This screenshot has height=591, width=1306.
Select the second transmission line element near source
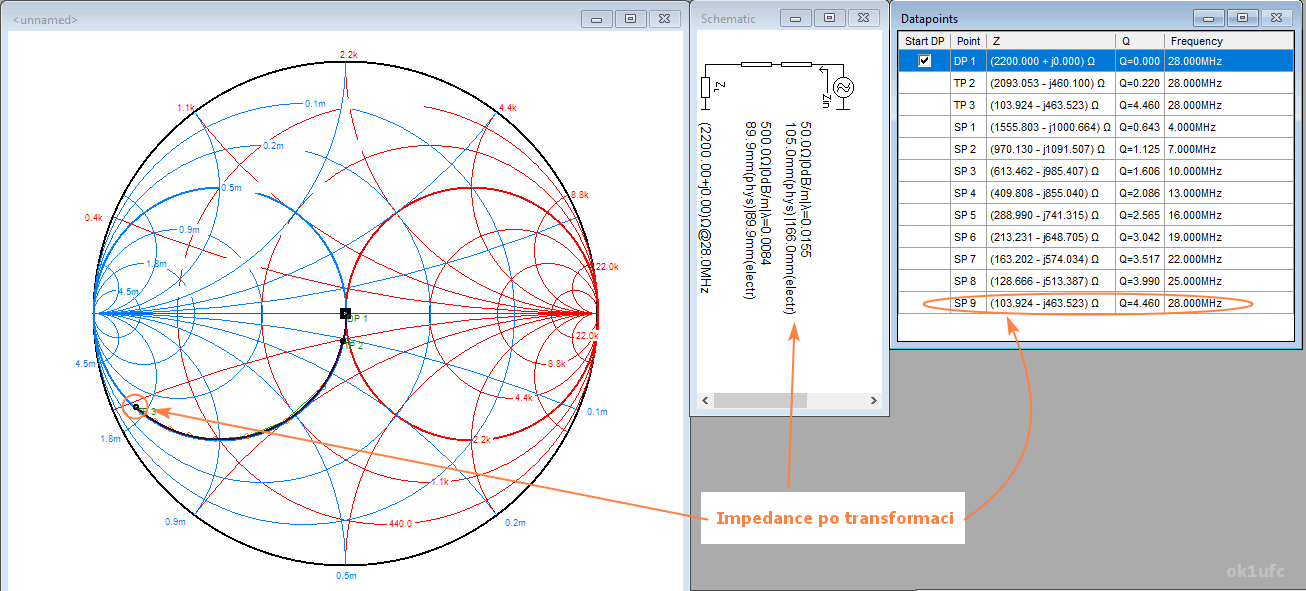point(796,63)
